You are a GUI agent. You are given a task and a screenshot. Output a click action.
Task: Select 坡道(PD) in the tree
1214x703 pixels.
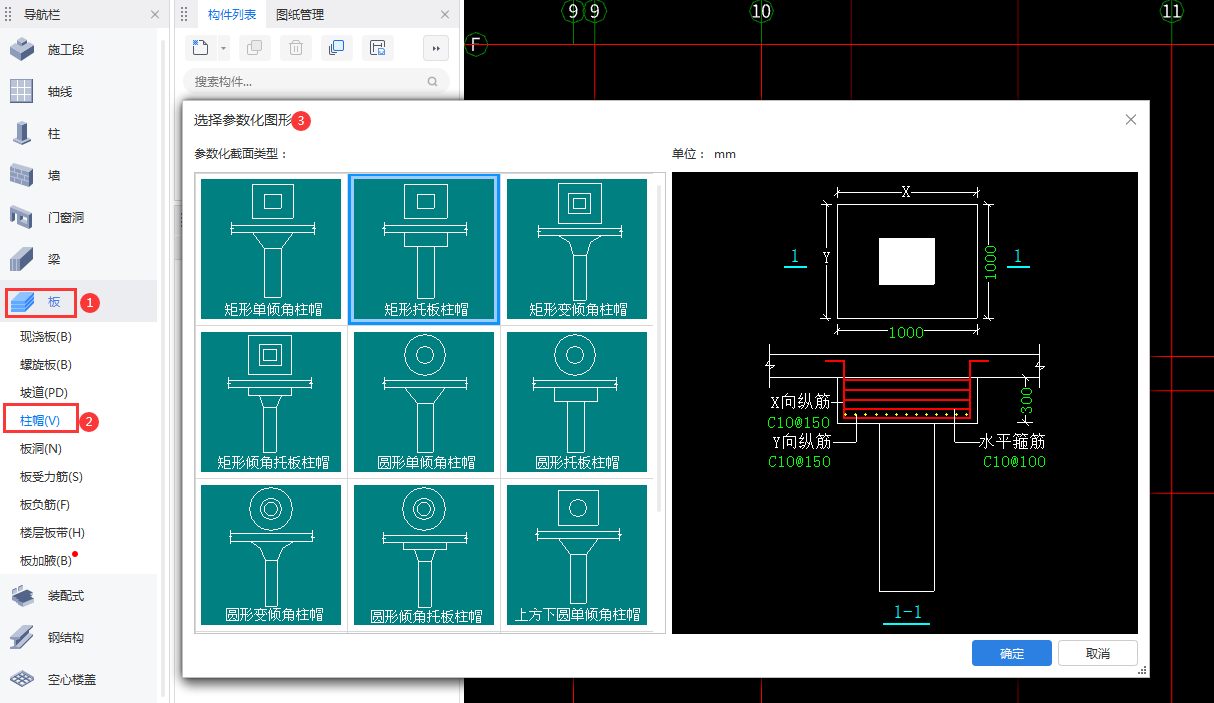44,393
